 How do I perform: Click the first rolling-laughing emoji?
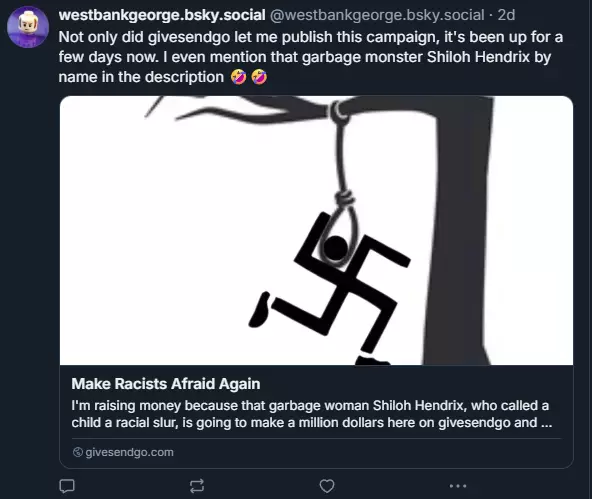click(238, 77)
